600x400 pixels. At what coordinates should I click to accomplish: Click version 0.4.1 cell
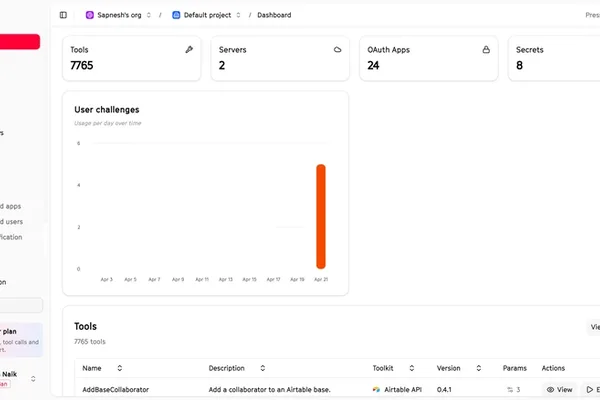click(x=444, y=389)
